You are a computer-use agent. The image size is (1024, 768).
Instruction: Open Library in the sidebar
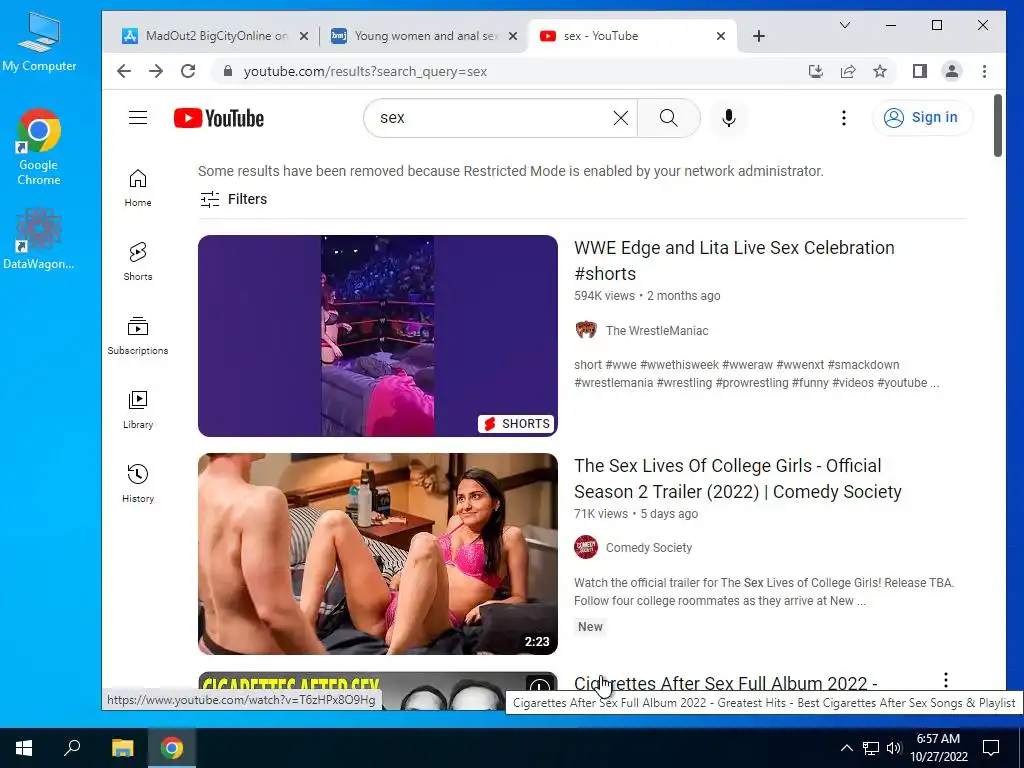(x=138, y=409)
